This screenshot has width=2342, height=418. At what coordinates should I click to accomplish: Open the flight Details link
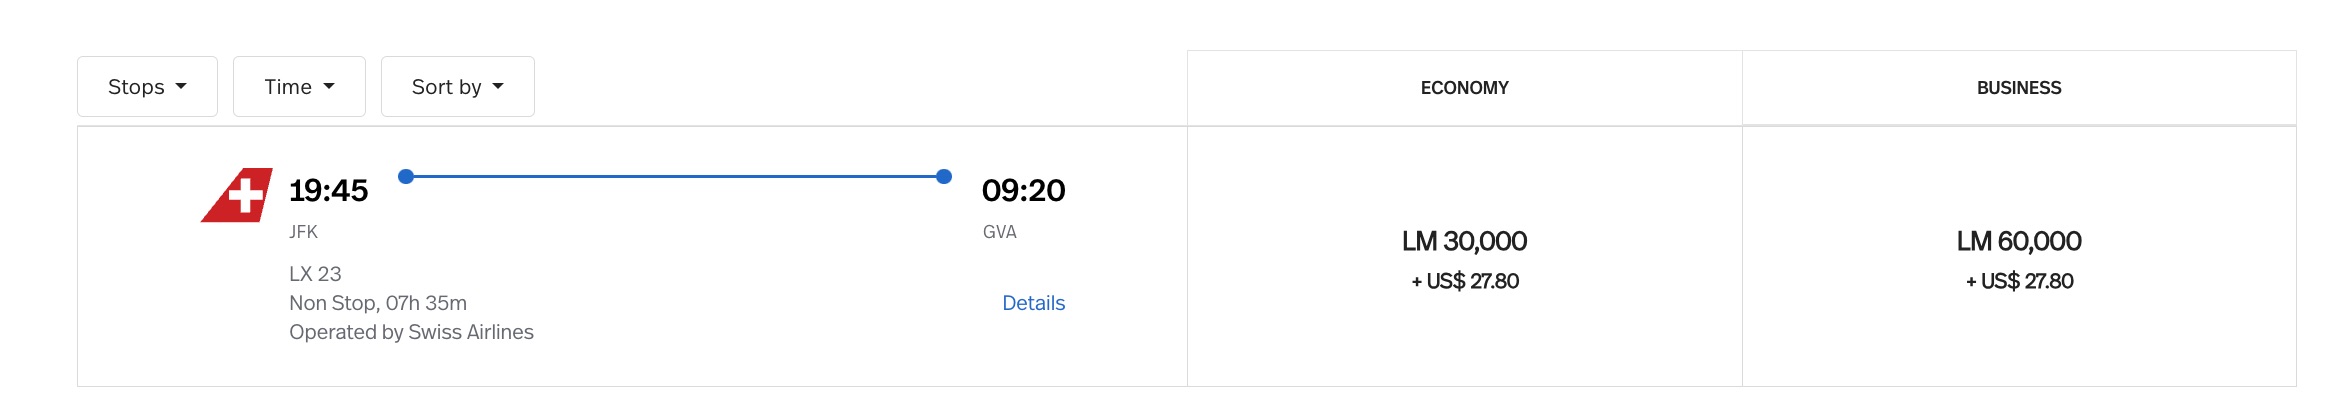point(1033,303)
